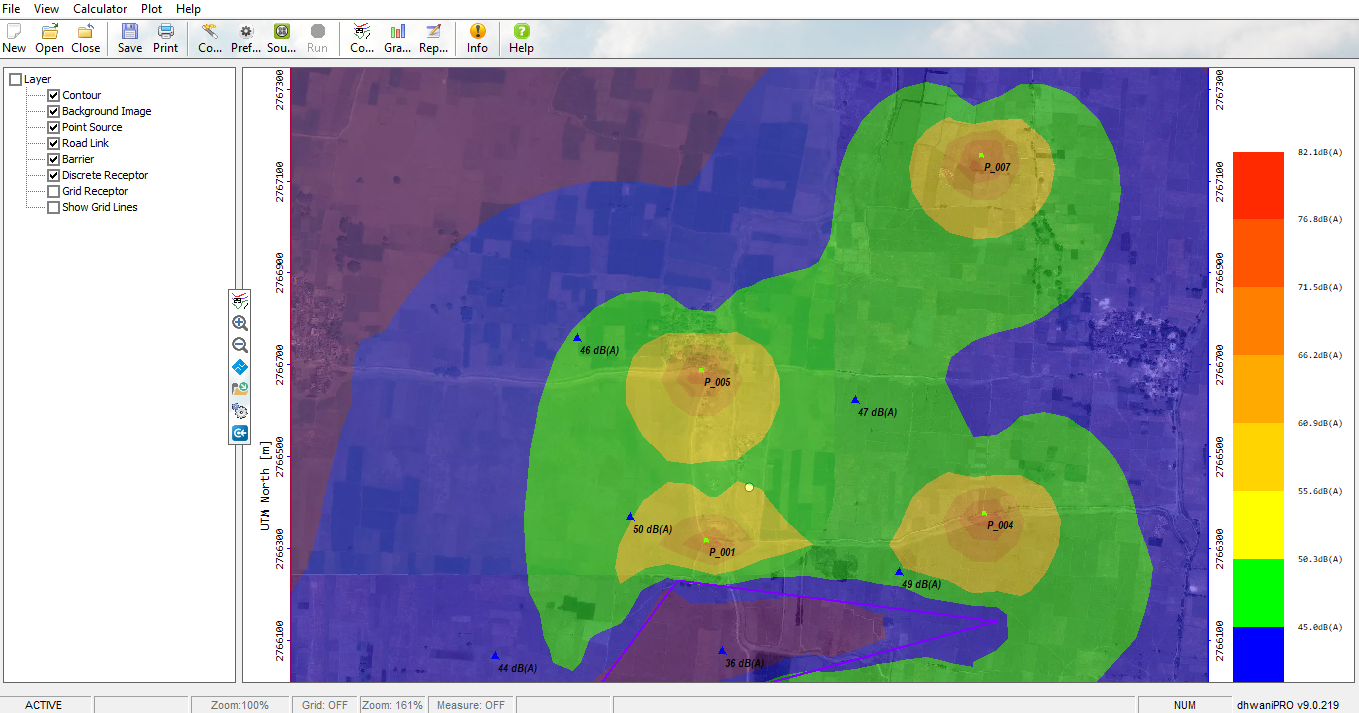Select point source P_004 on the map

coord(984,514)
